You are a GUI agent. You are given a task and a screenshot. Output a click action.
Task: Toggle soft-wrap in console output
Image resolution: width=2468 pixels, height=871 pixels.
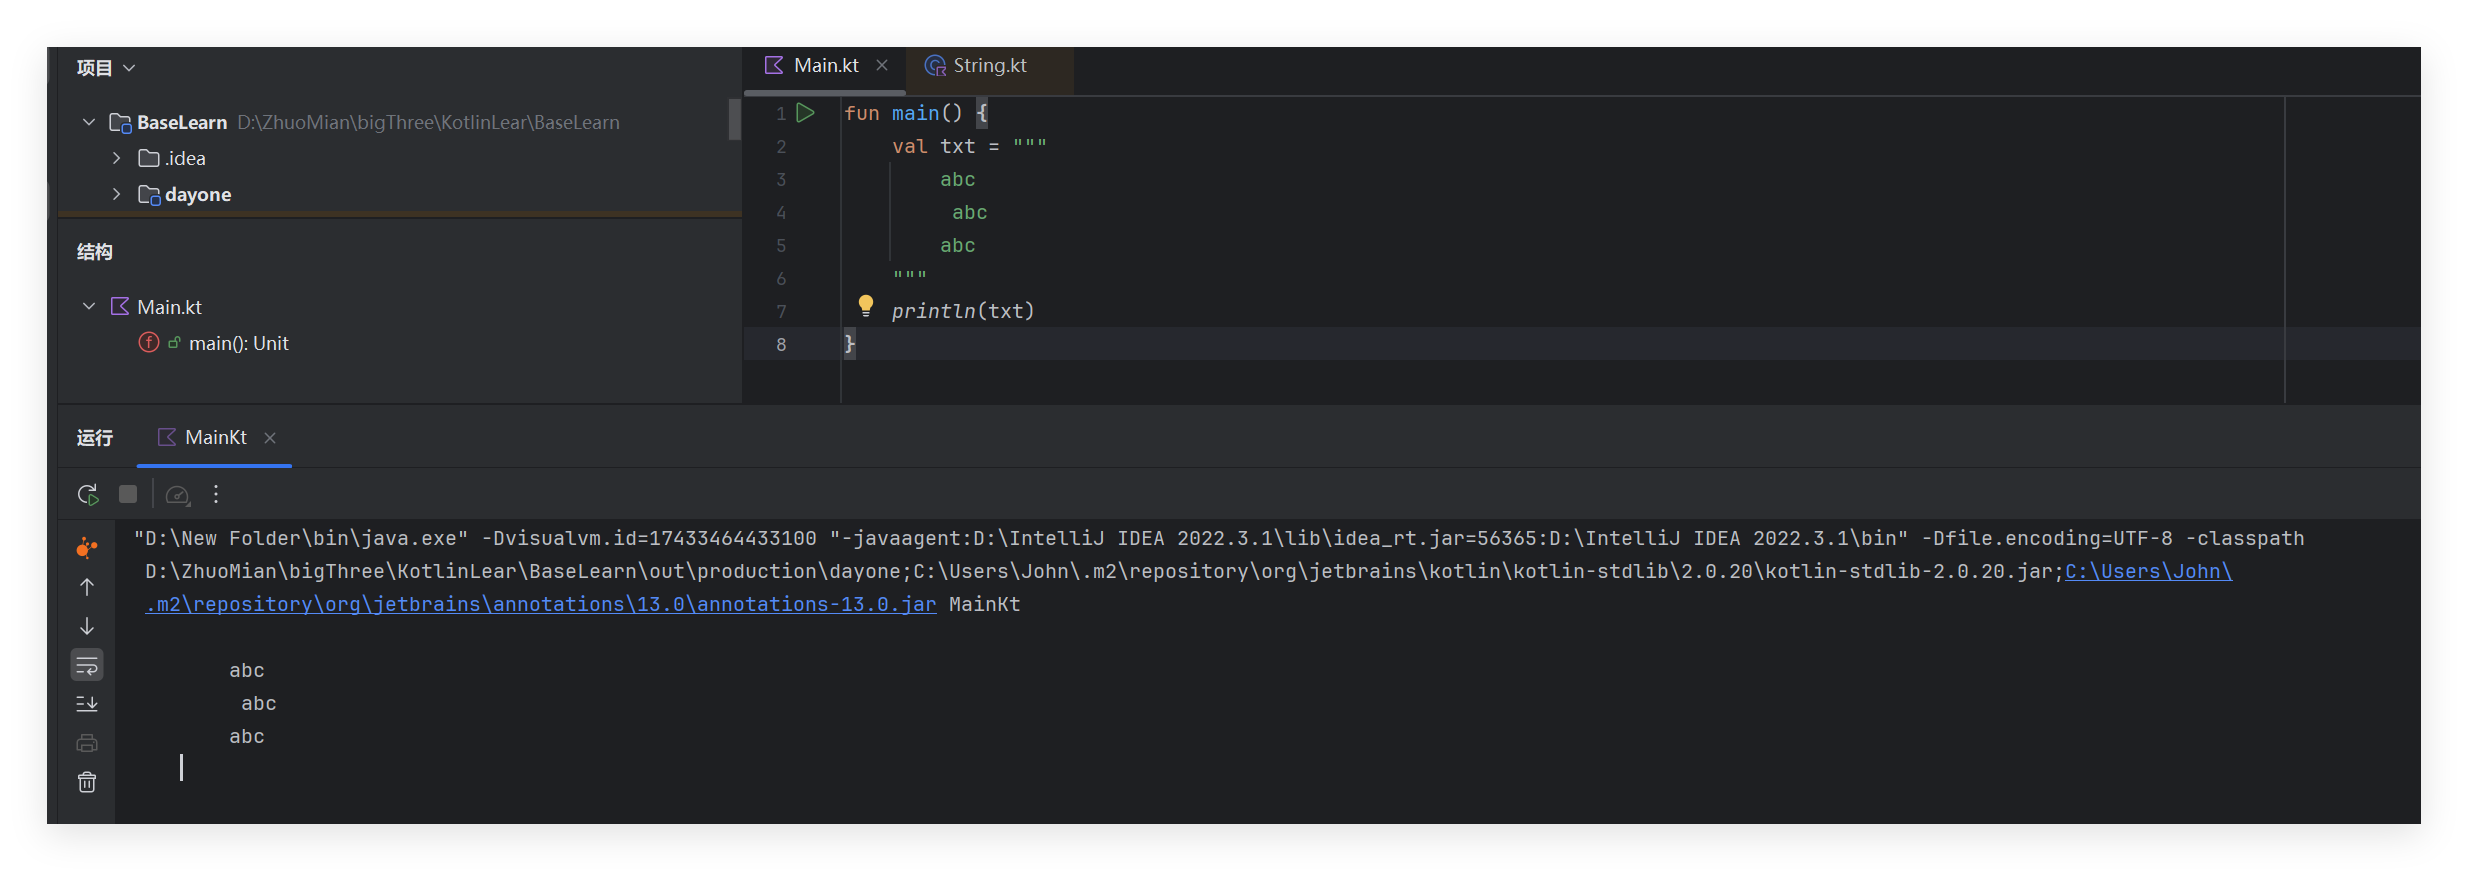[x=87, y=665]
